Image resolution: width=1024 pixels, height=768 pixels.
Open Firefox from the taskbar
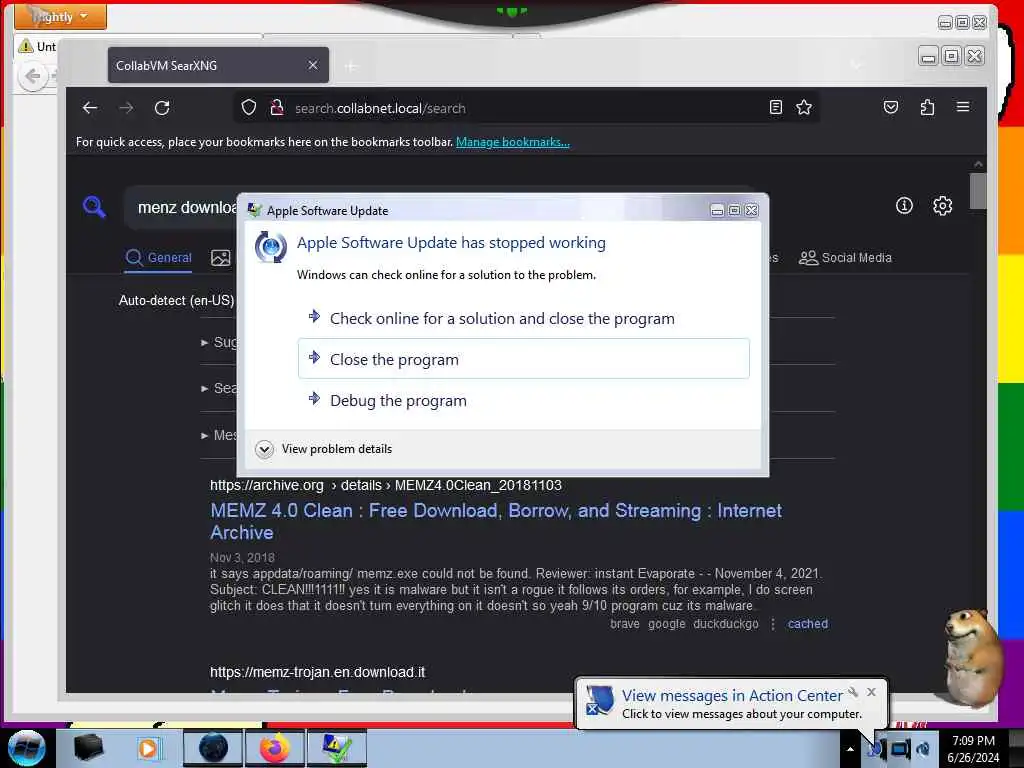point(275,748)
